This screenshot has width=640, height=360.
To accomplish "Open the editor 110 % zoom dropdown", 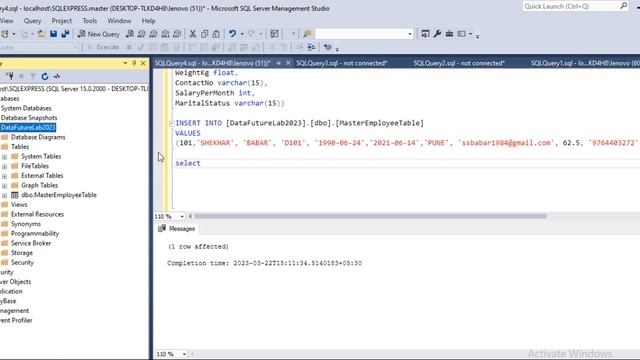I will point(182,216).
